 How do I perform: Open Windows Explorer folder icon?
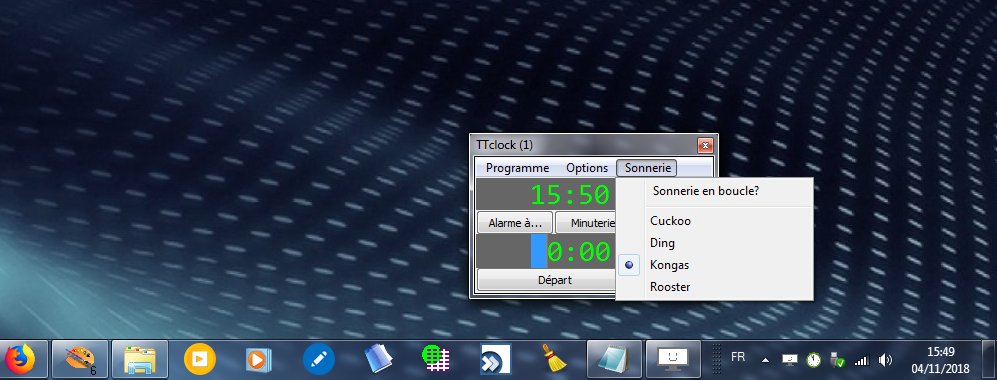point(139,360)
